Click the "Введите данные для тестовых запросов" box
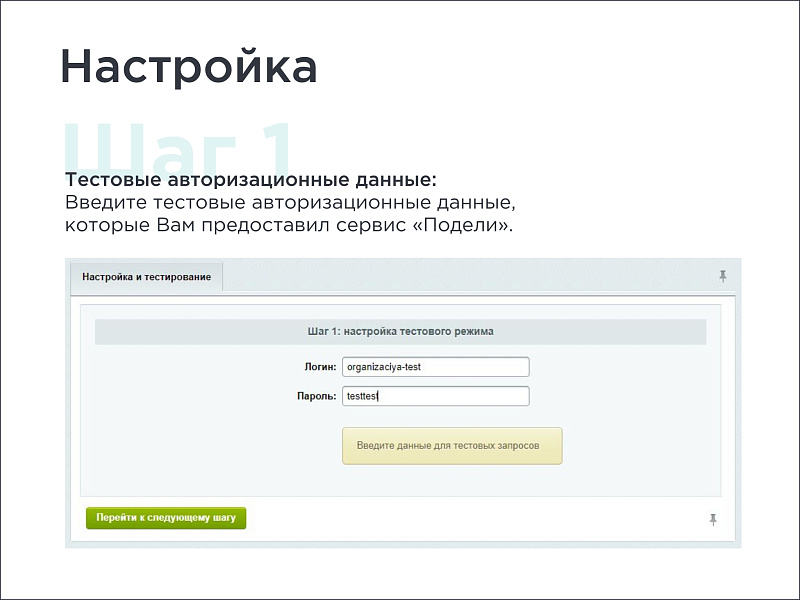 (x=452, y=445)
